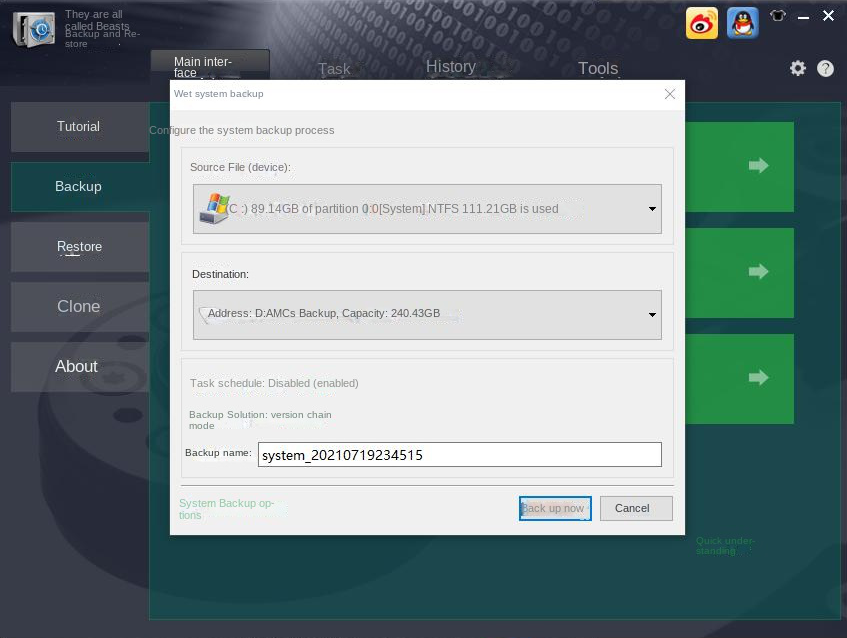
Task: Expand the Destination address dropdown
Action: pyautogui.click(x=651, y=314)
